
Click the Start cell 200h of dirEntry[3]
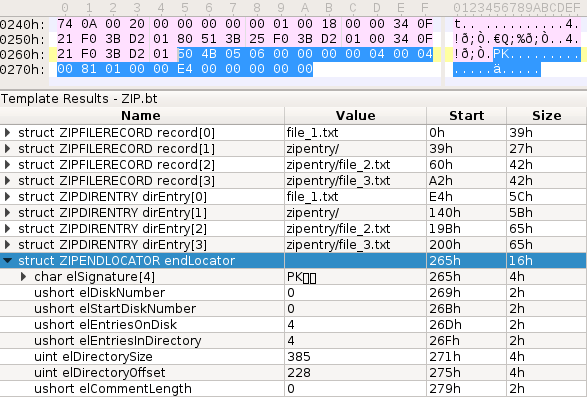pyautogui.click(x=445, y=245)
